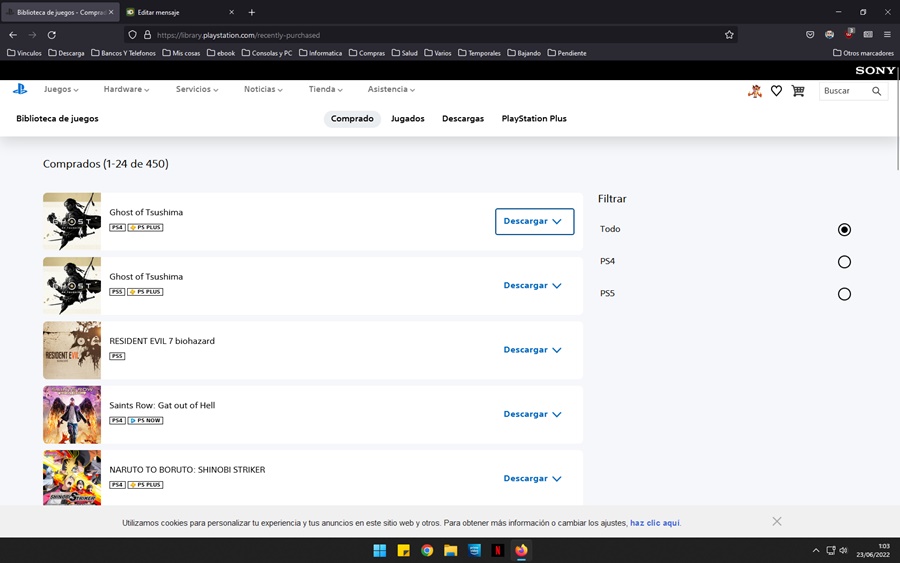Open the Vinculos bookmark folder
Image resolution: width=900 pixels, height=563 pixels.
point(24,53)
